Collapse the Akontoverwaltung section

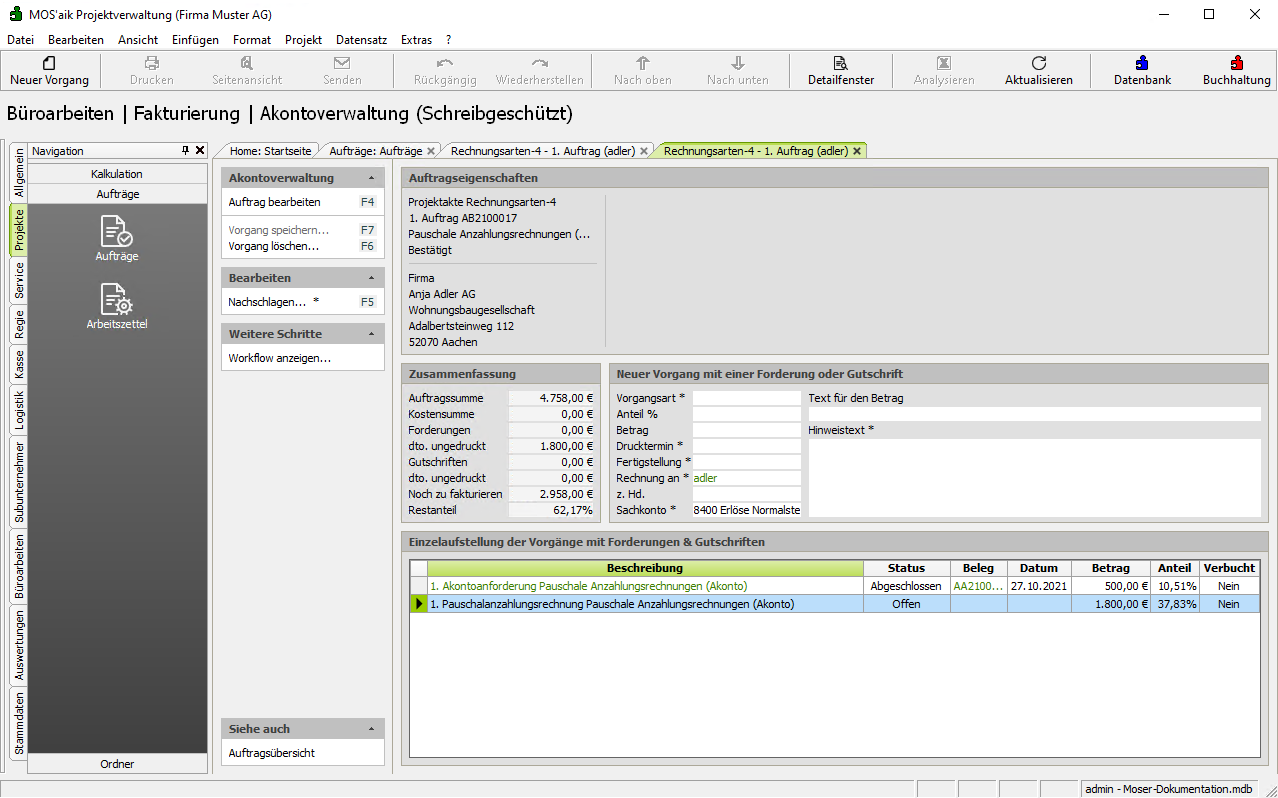pyautogui.click(x=372, y=178)
